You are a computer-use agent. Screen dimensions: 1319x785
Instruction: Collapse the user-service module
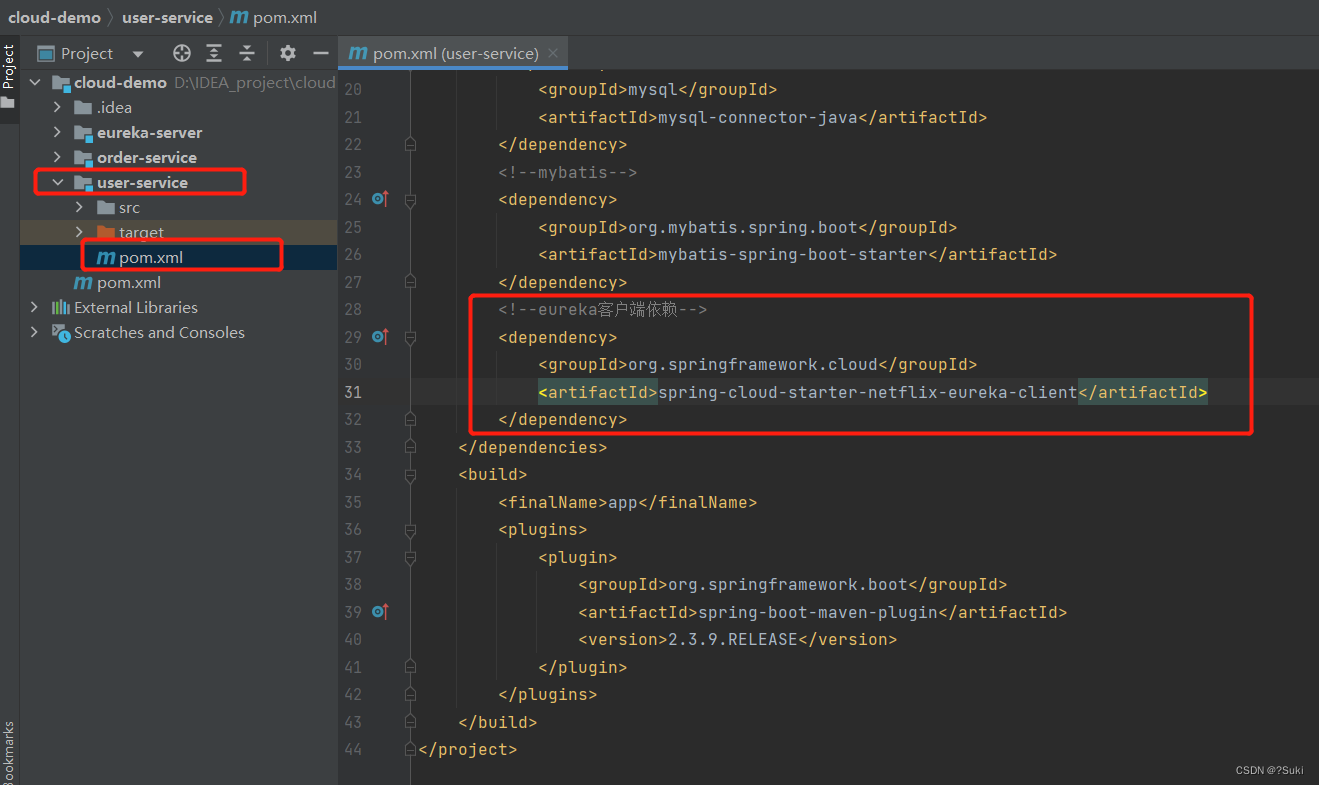57,182
